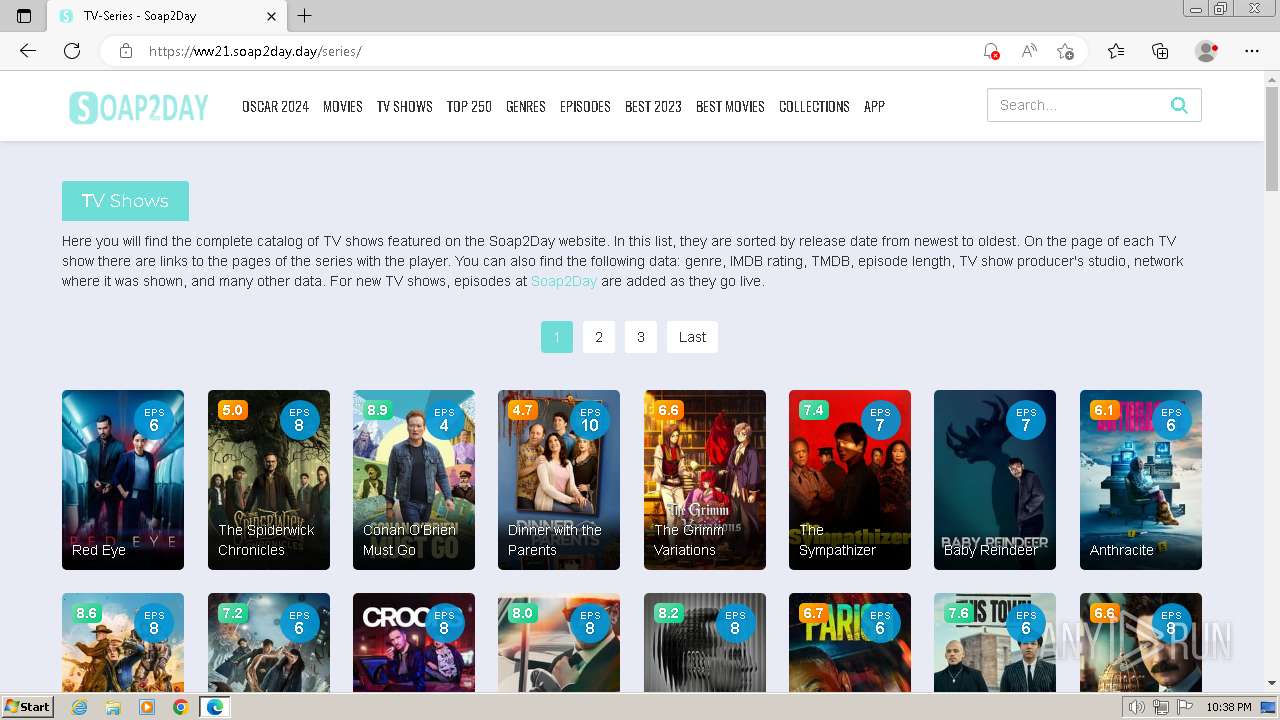The width and height of the screenshot is (1280, 720).
Task: Open the second-row poster rated 8.0
Action: [559, 643]
